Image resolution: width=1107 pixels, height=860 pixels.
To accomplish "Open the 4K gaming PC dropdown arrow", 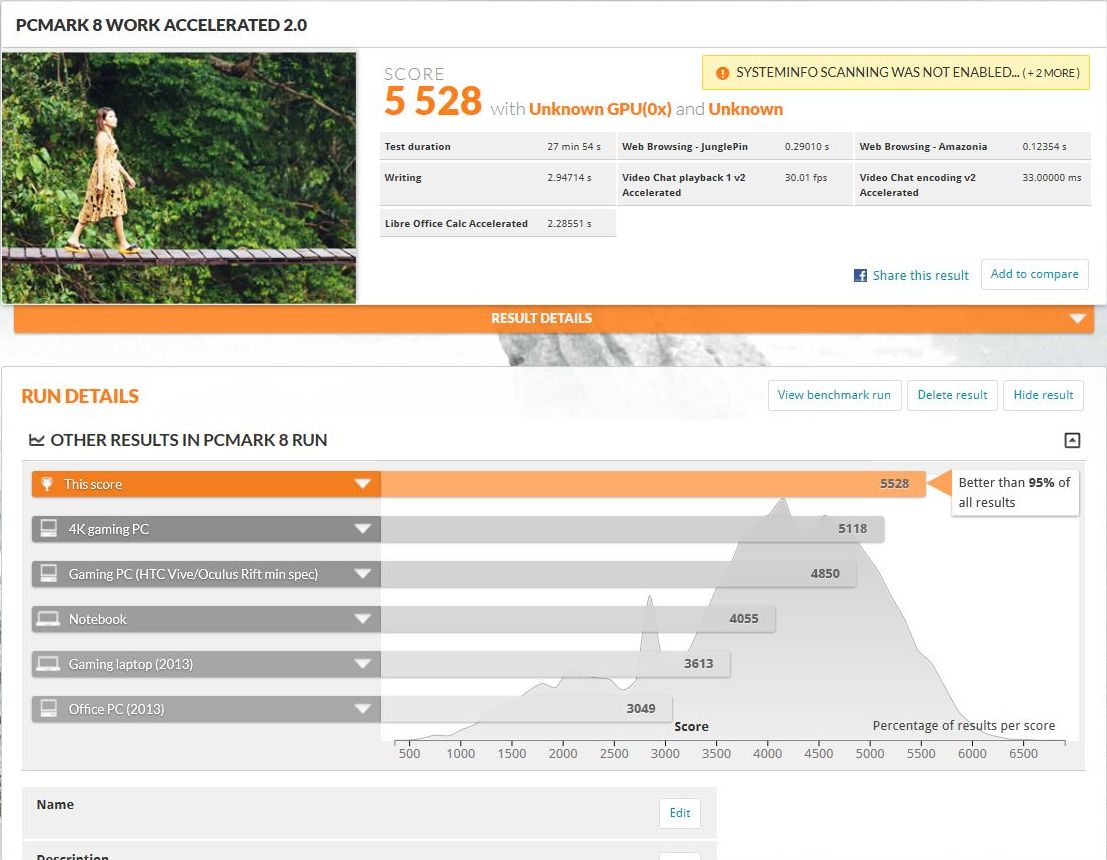I will (x=362, y=529).
